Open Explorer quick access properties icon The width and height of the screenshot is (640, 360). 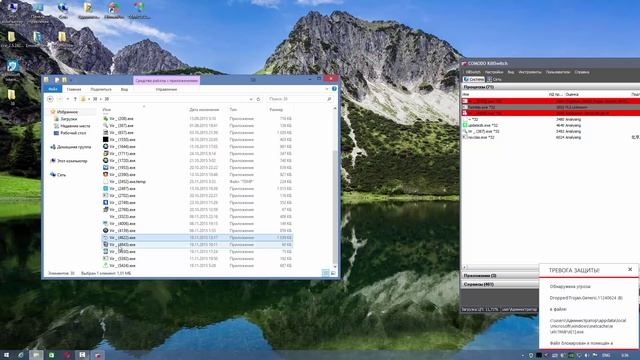tap(57, 80)
